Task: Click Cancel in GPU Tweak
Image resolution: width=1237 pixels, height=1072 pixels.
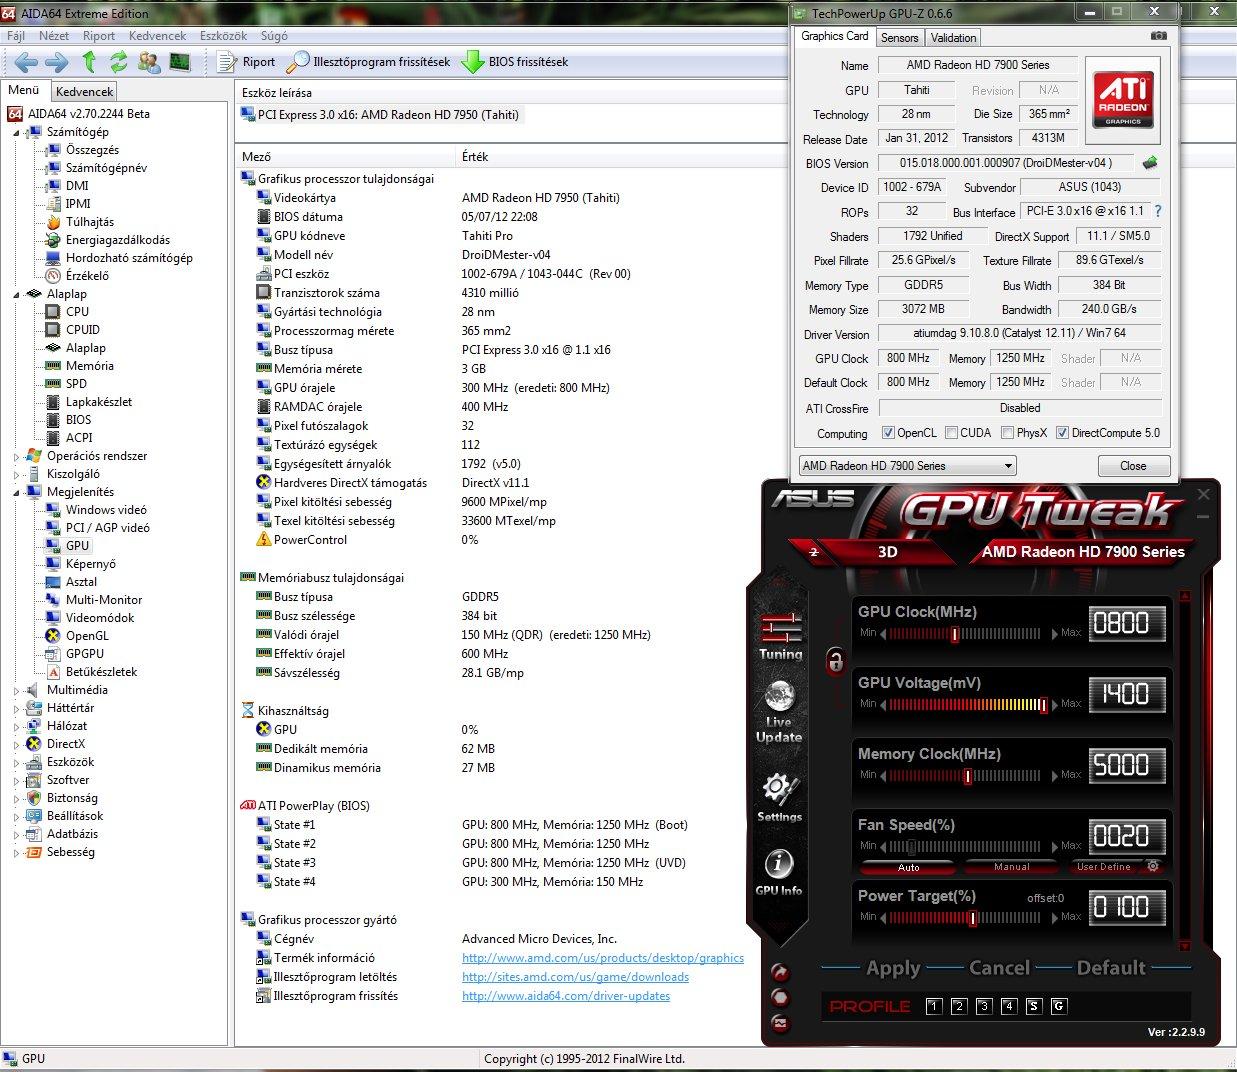Action: 999,968
